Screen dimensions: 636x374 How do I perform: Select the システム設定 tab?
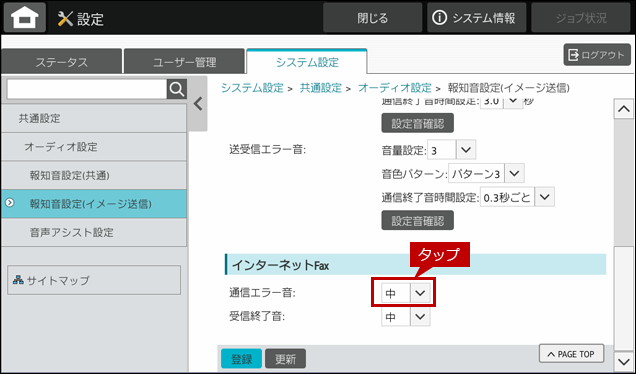(307, 62)
